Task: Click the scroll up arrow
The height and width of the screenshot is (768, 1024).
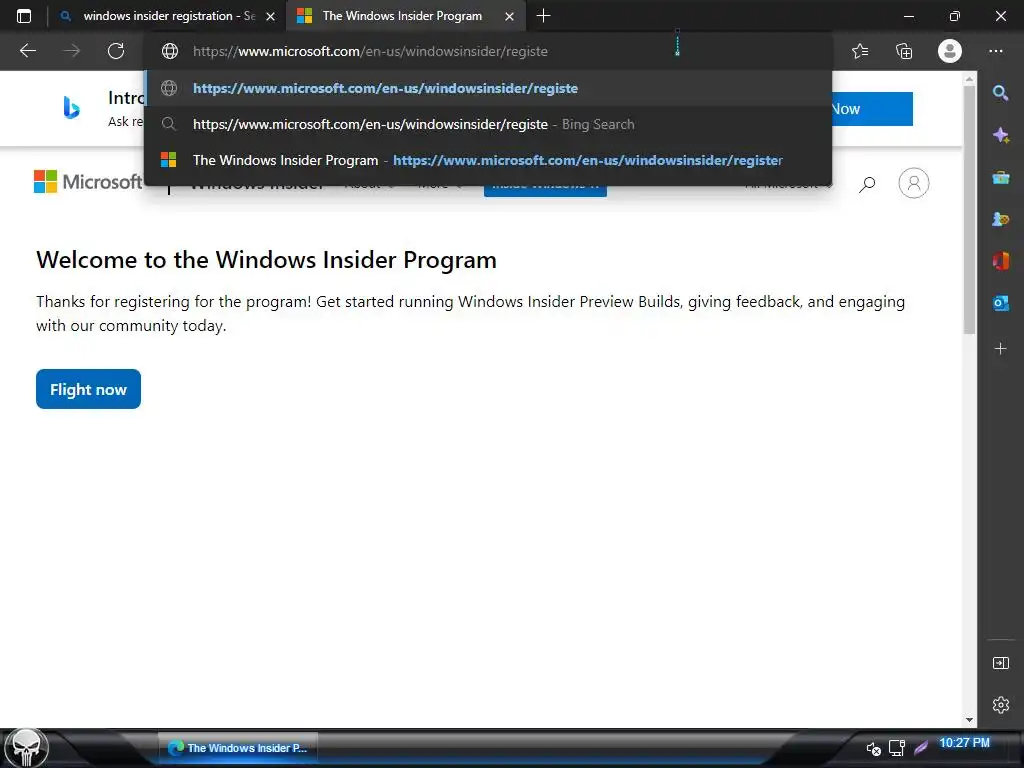Action: click(969, 79)
